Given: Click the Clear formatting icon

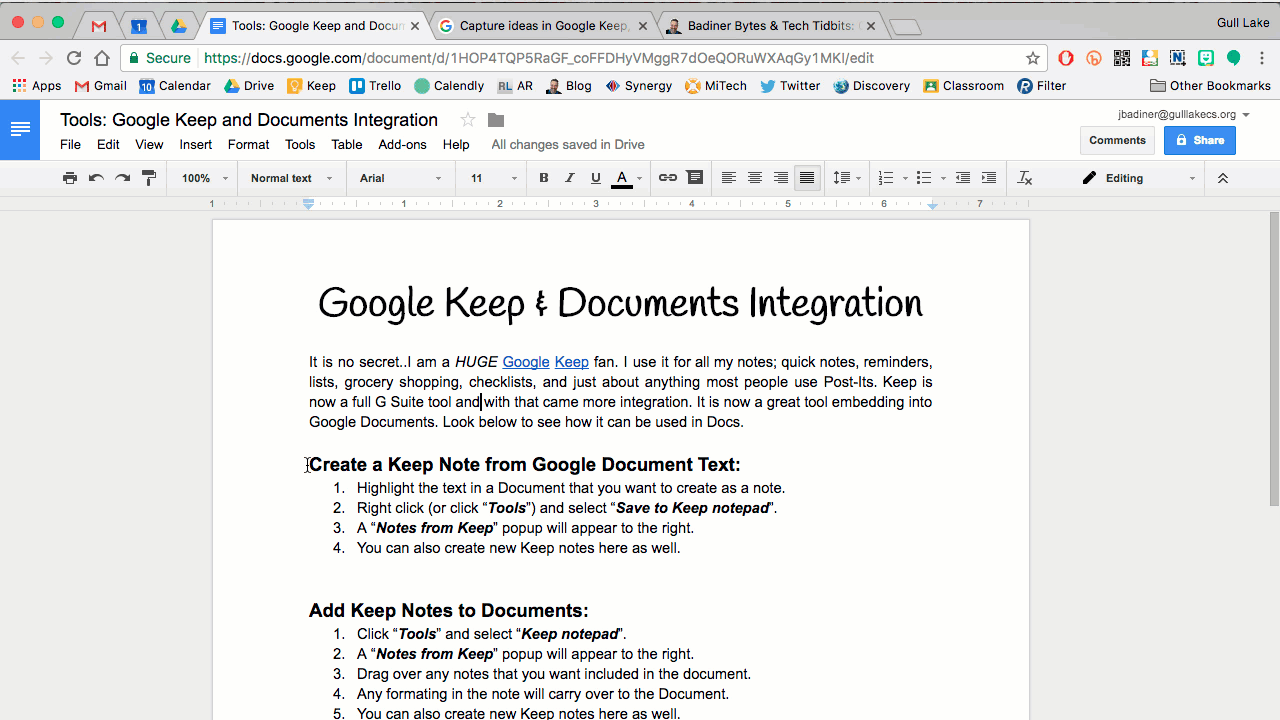Looking at the screenshot, I should (1024, 178).
